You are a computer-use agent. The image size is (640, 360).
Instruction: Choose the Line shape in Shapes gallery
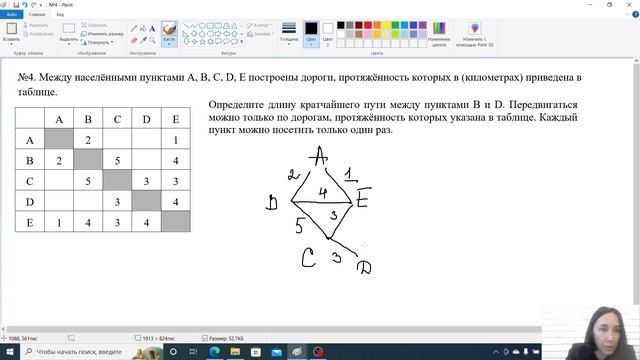click(187, 26)
